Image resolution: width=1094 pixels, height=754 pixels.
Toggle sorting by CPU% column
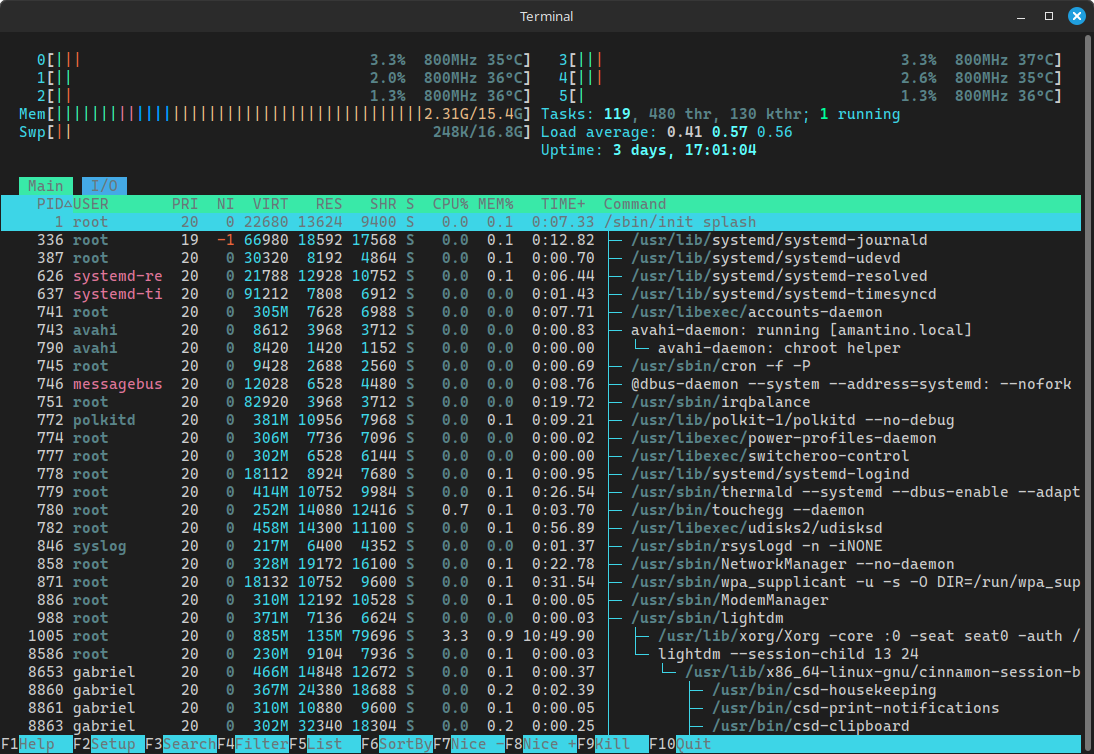tap(449, 203)
